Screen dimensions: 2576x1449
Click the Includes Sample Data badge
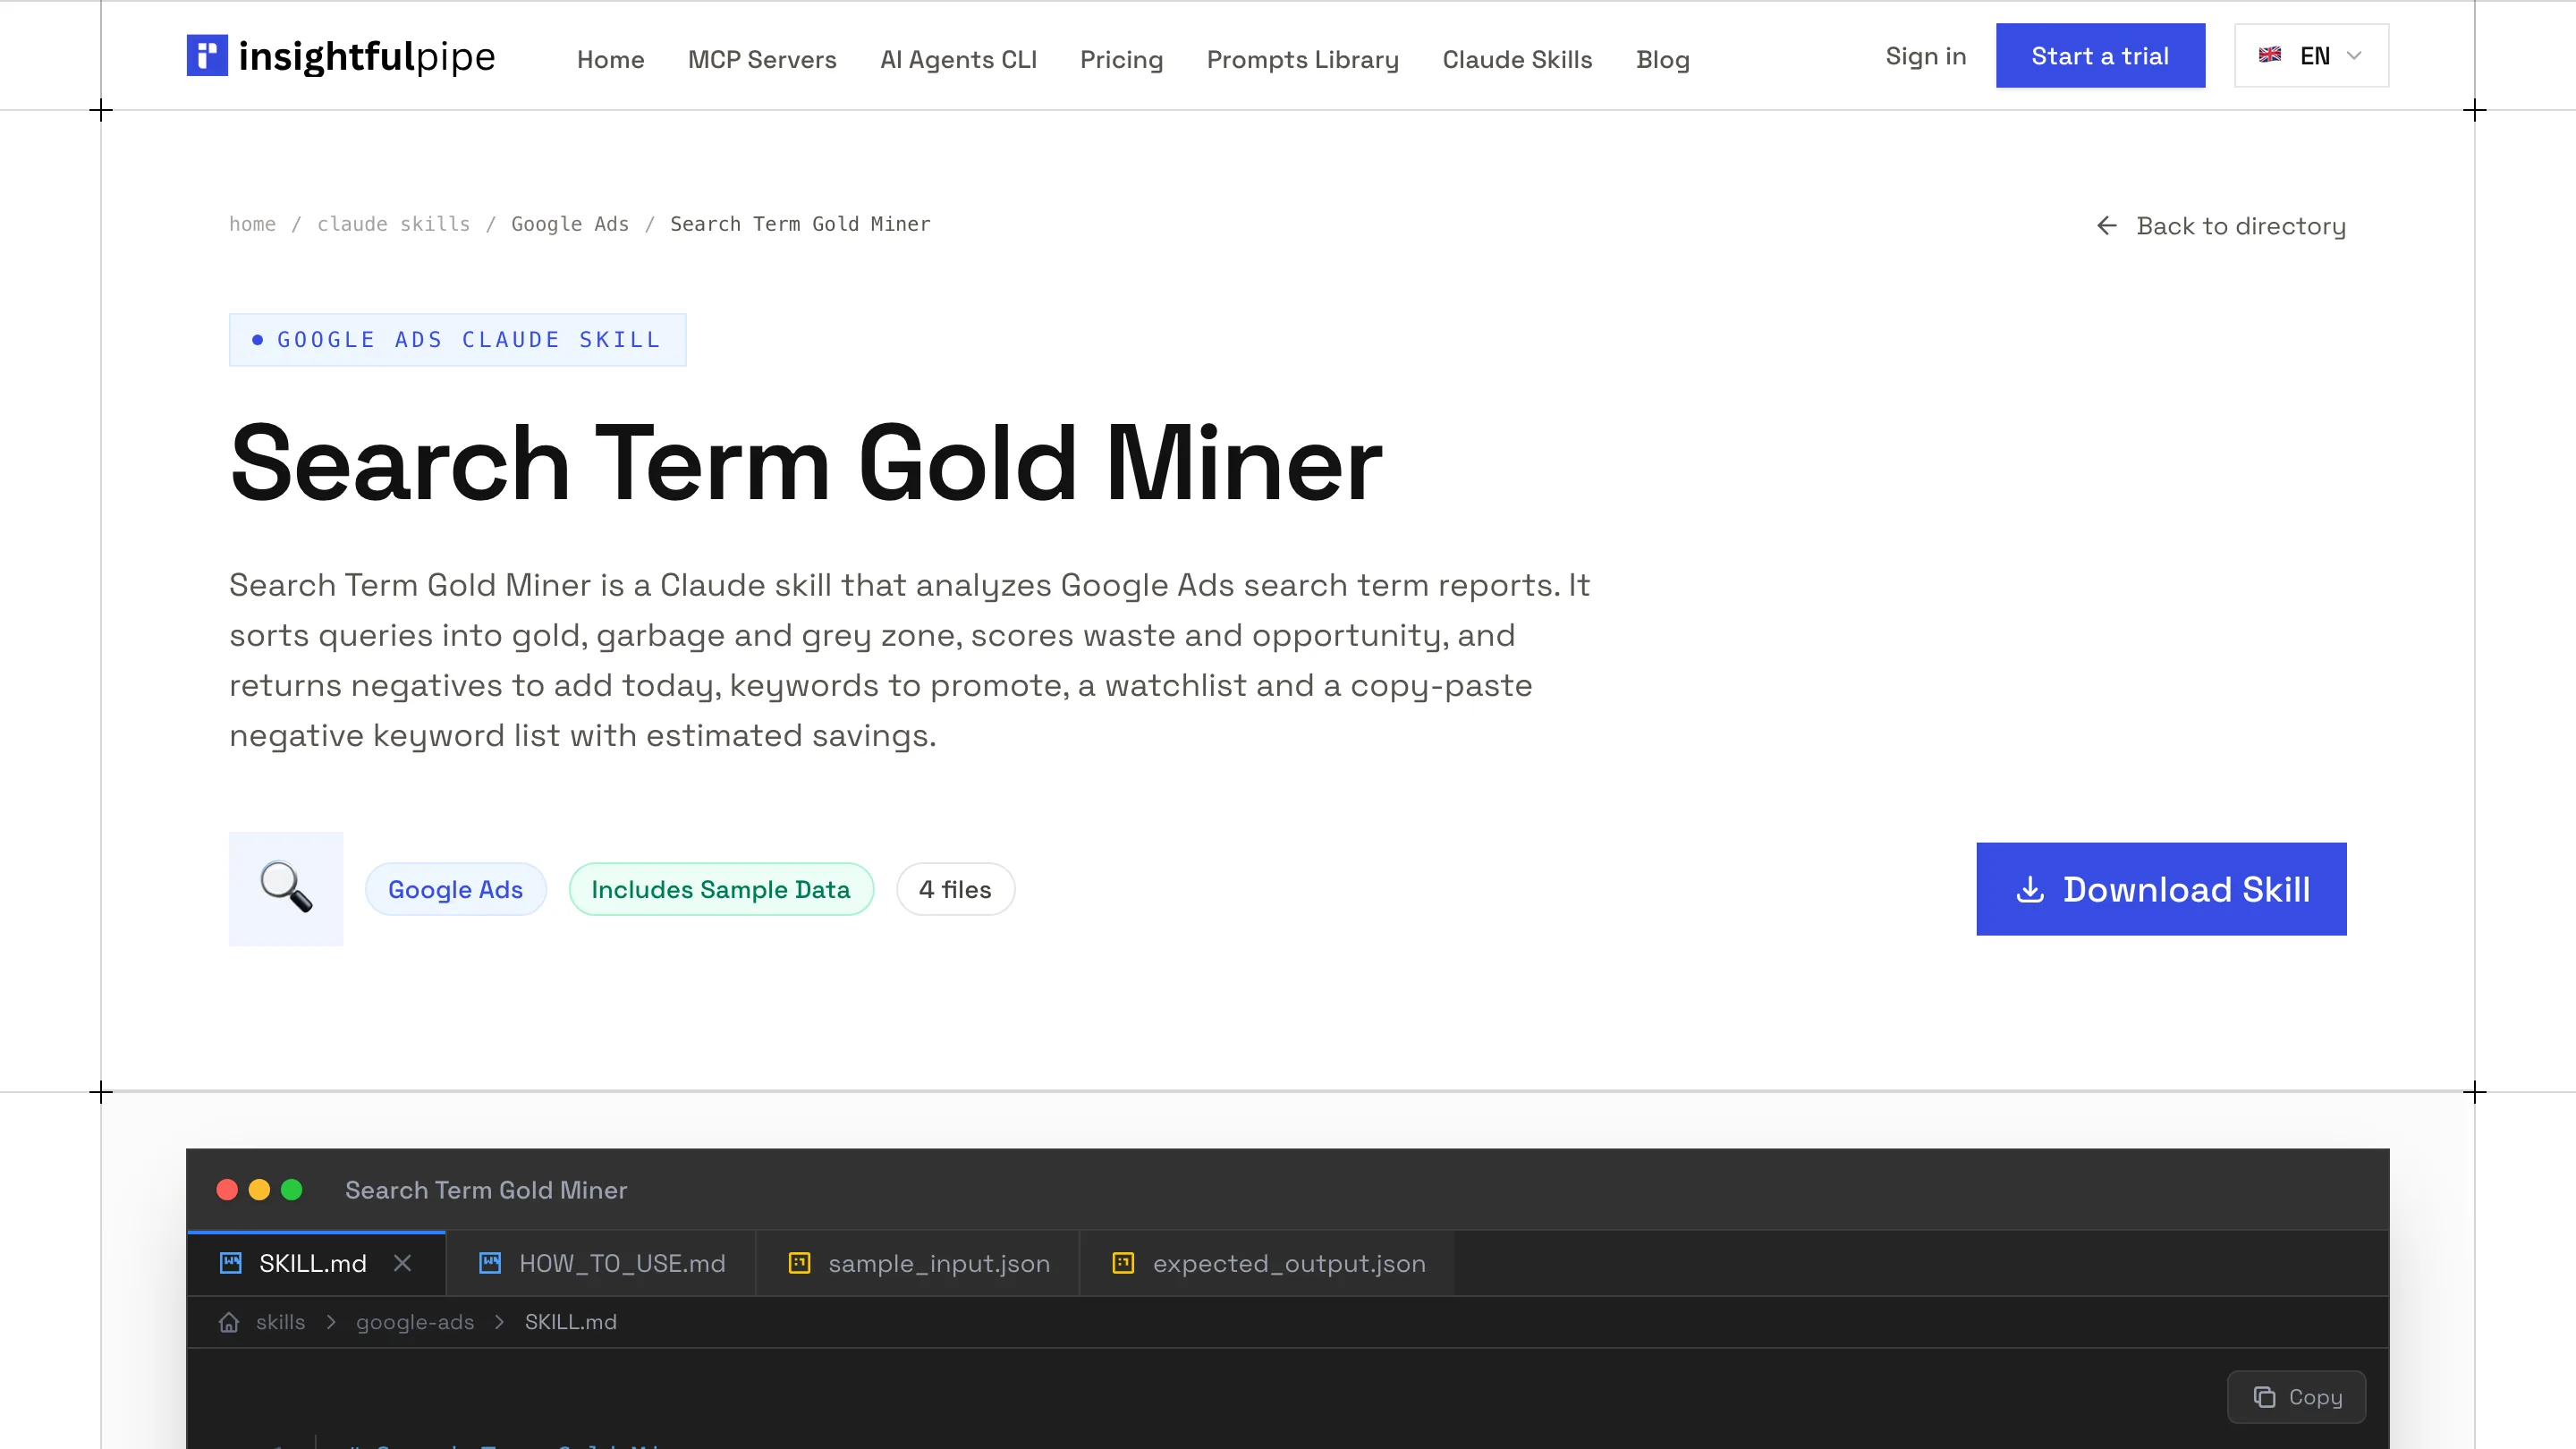[721, 889]
